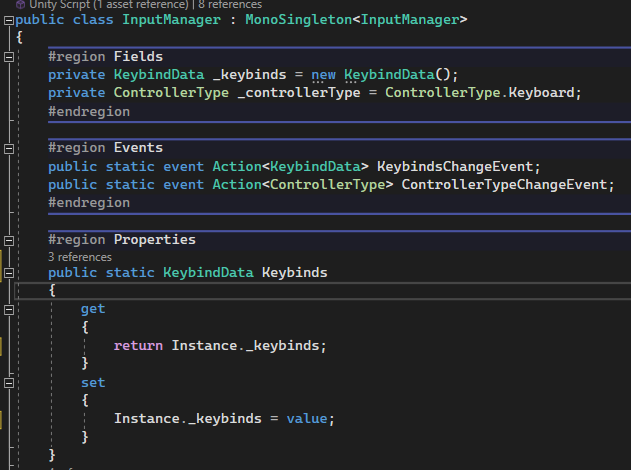Viewport: 631px width, 470px height.
Task: Click '#region Properties' text
Action: [x=122, y=239]
